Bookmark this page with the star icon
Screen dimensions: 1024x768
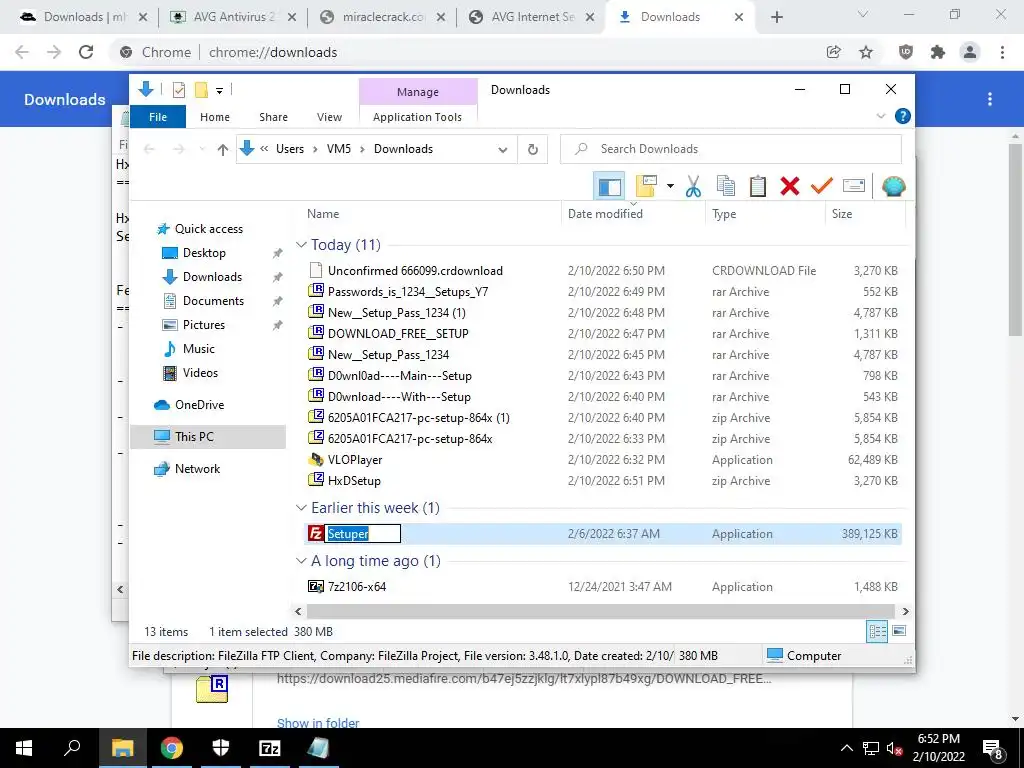pos(866,52)
